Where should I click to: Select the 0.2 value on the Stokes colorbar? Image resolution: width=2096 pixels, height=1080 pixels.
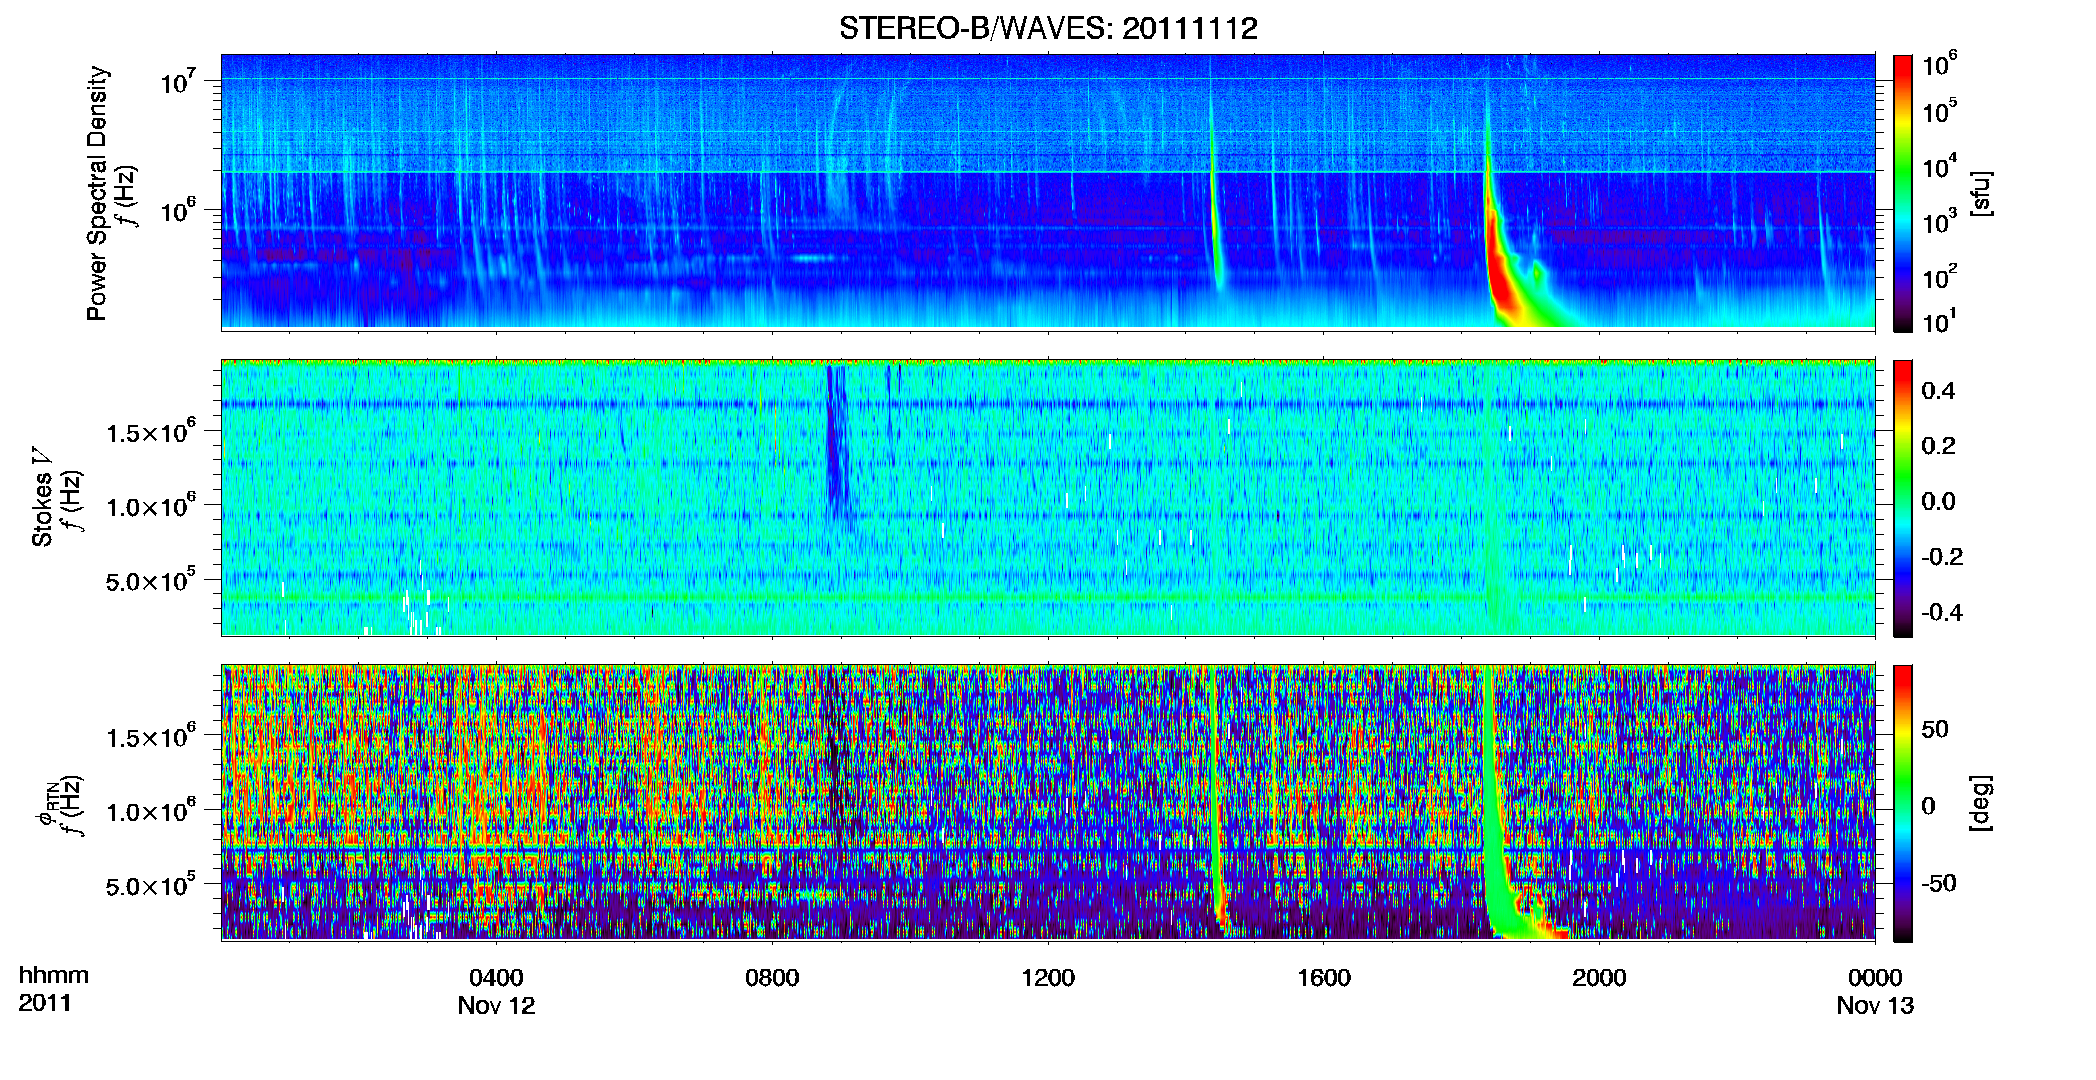click(1938, 446)
